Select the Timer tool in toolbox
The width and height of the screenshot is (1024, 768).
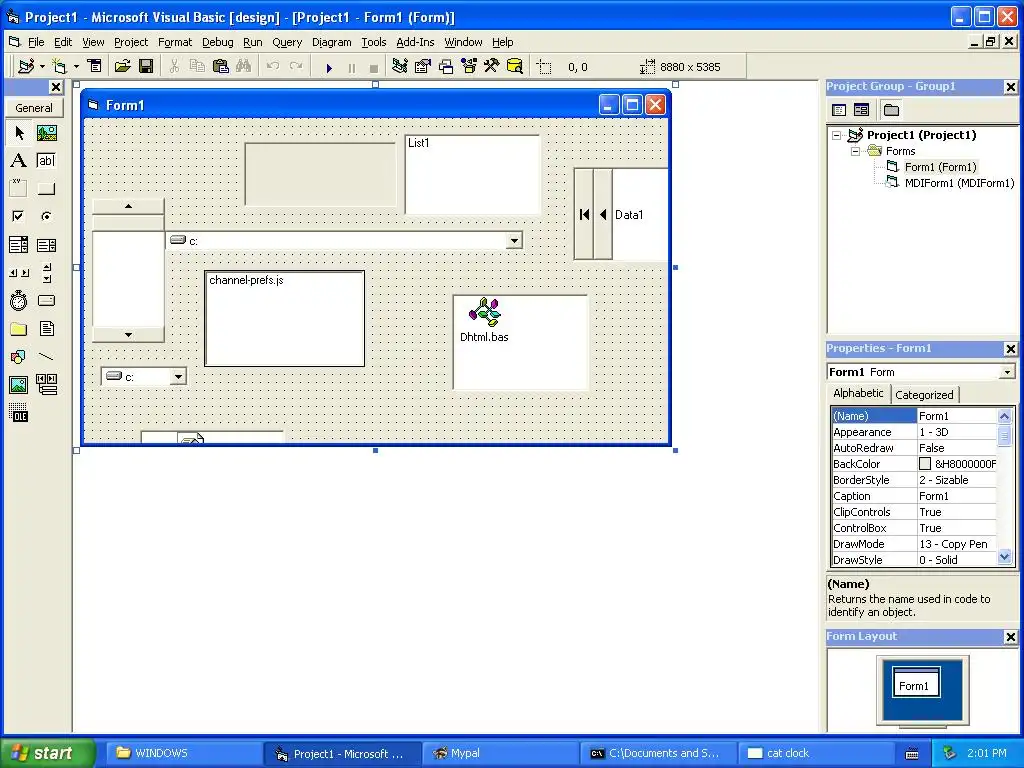click(x=19, y=300)
